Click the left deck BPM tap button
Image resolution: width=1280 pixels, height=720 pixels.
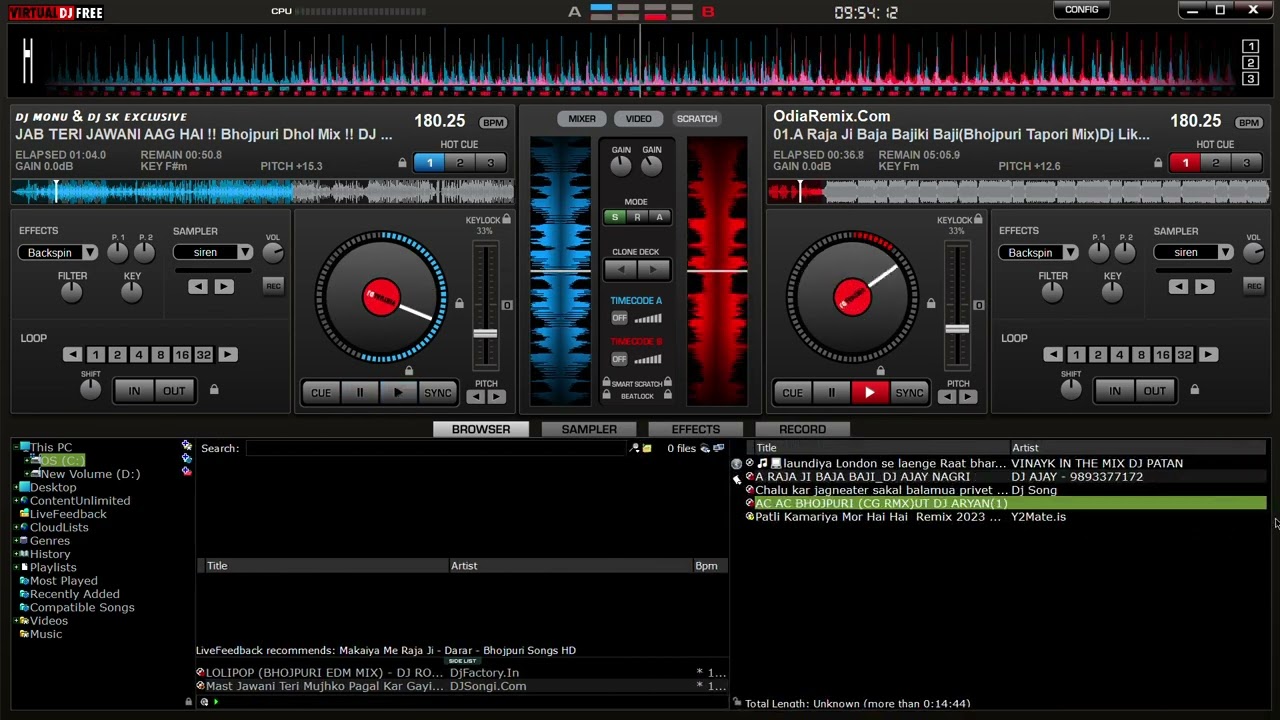[493, 122]
